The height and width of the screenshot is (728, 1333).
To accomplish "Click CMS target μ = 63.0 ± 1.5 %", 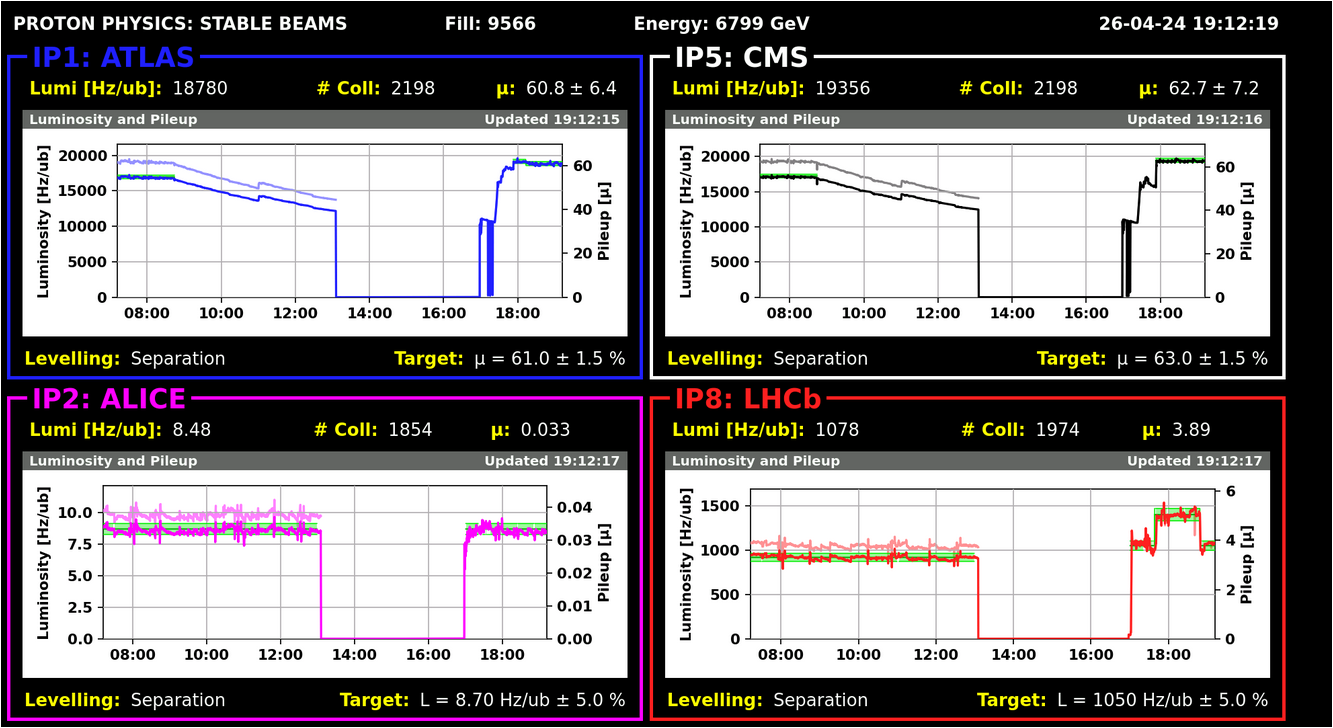I will click(x=1192, y=358).
